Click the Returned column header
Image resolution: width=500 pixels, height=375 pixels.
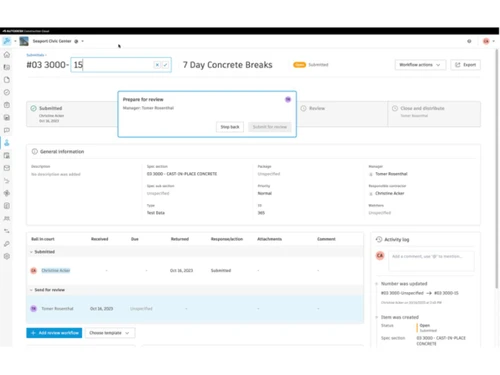tap(180, 239)
